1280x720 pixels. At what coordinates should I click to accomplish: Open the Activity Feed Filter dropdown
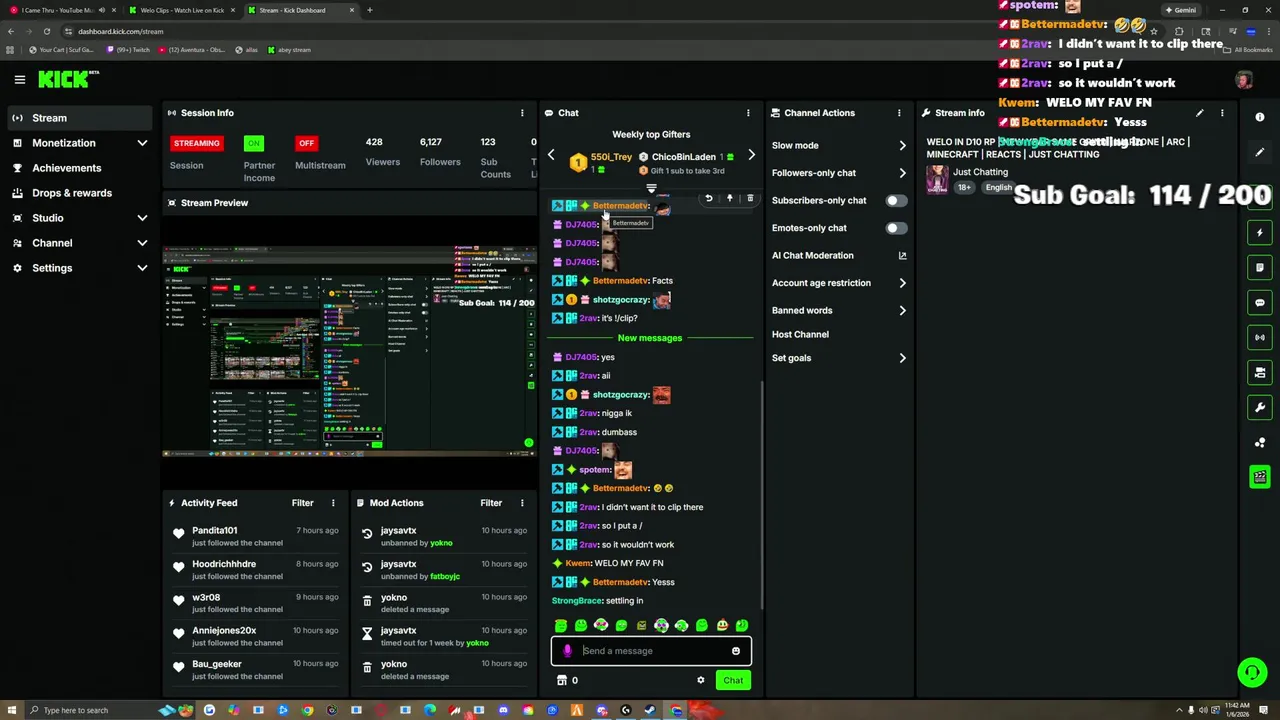(302, 503)
